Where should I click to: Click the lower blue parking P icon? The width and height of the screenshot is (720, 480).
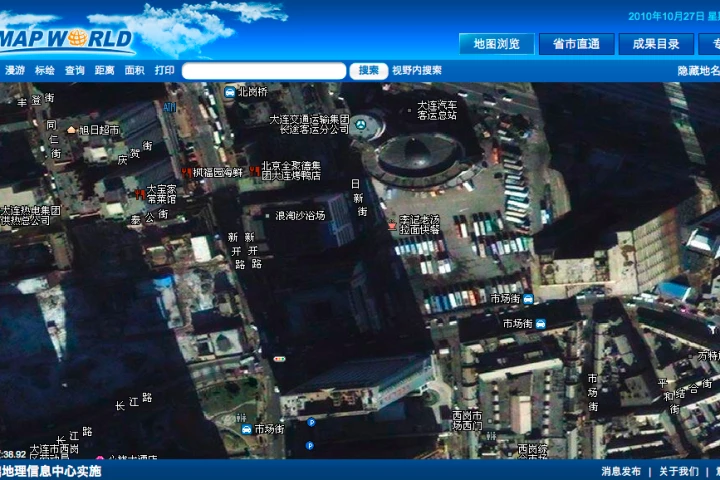pyautogui.click(x=310, y=446)
